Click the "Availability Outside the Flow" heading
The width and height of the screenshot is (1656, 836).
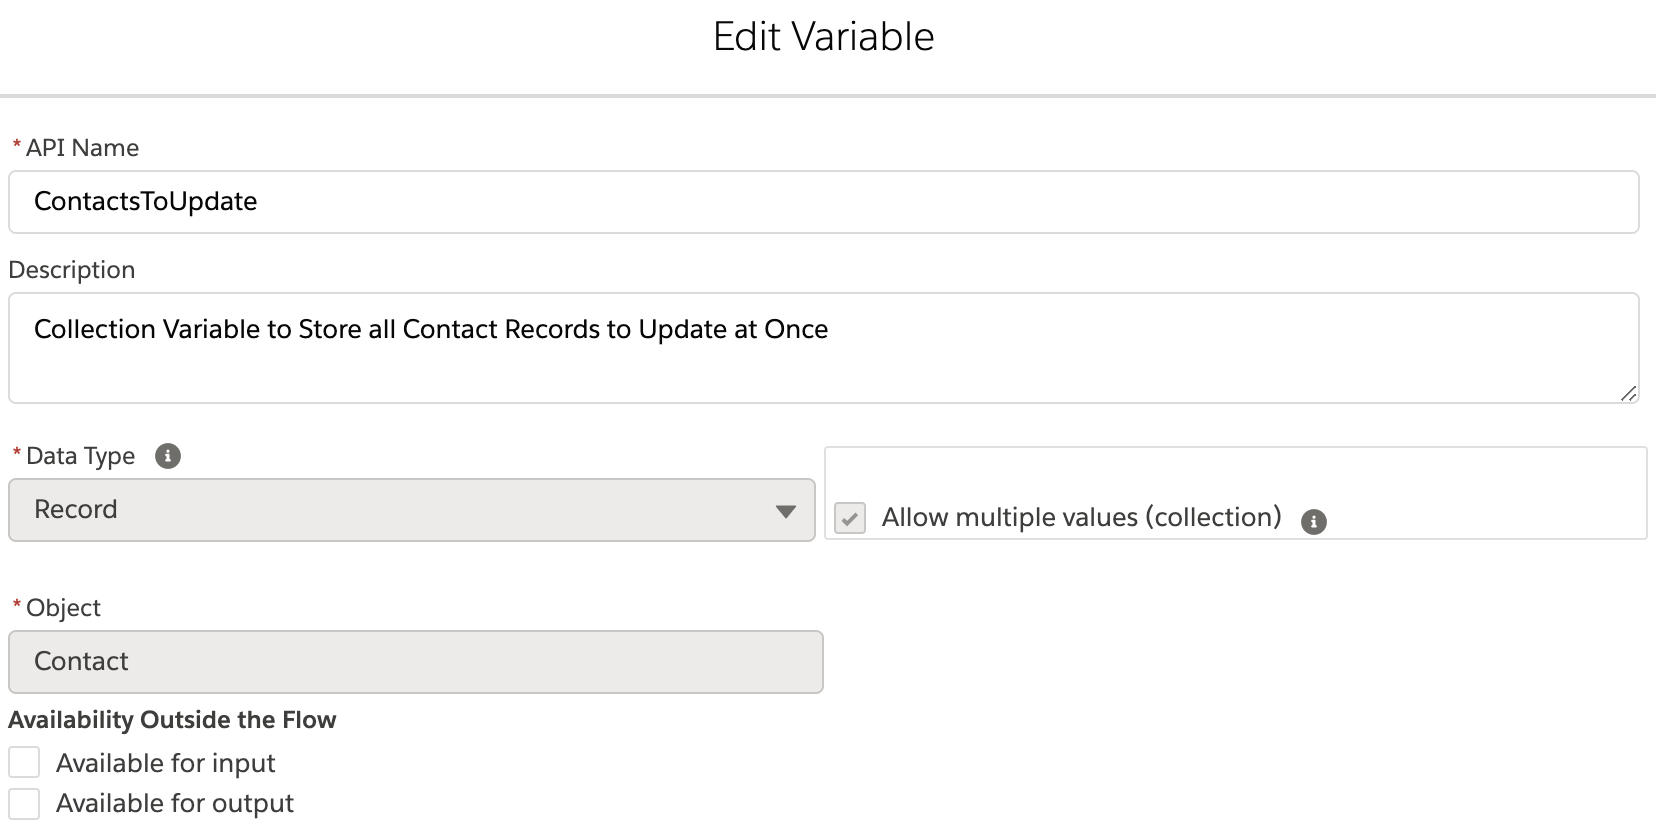pos(172,720)
